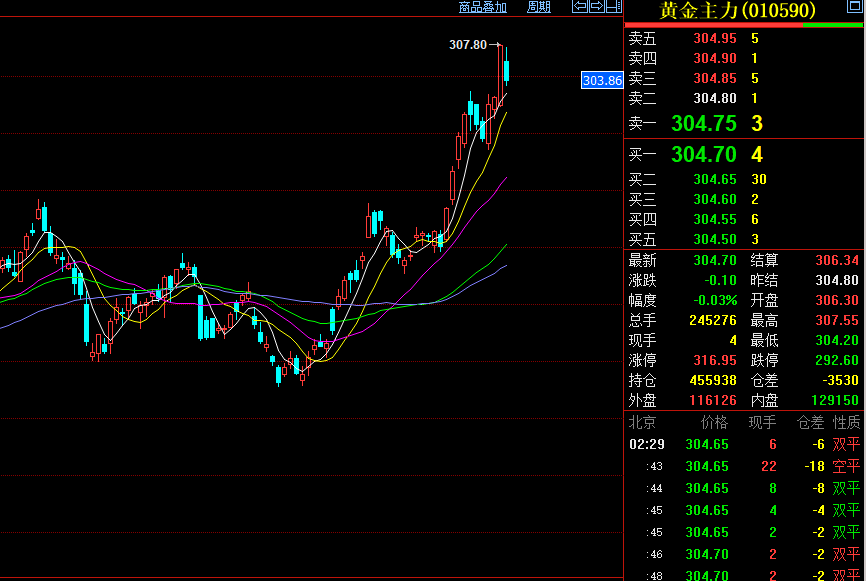Select the 卖一 ask price 304.75
Image resolution: width=866 pixels, height=581 pixels.
pyautogui.click(x=704, y=124)
